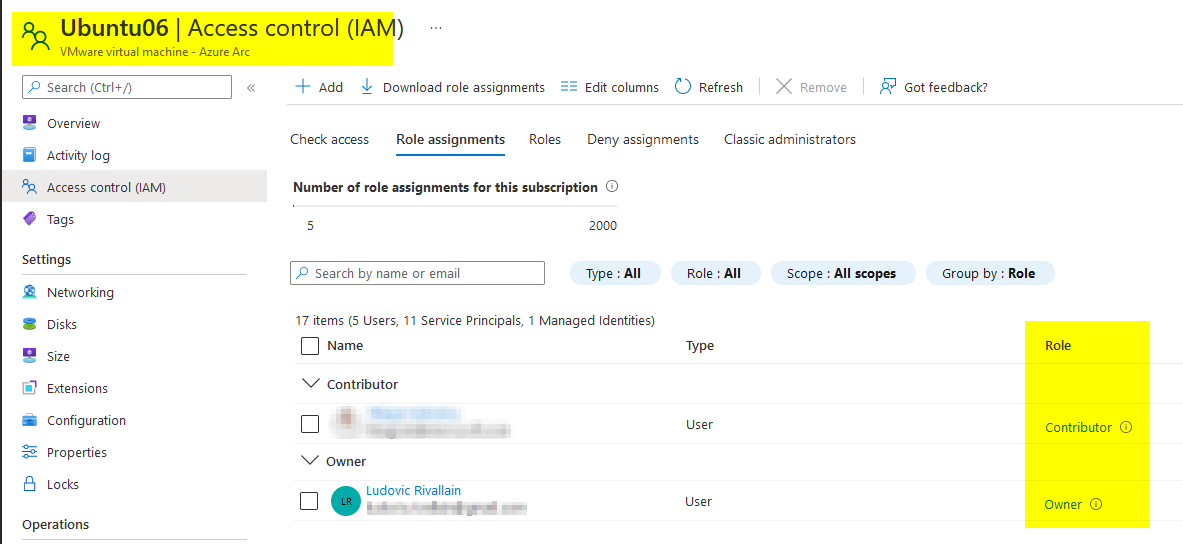Click the role assignments usage progress bar

(x=455, y=205)
